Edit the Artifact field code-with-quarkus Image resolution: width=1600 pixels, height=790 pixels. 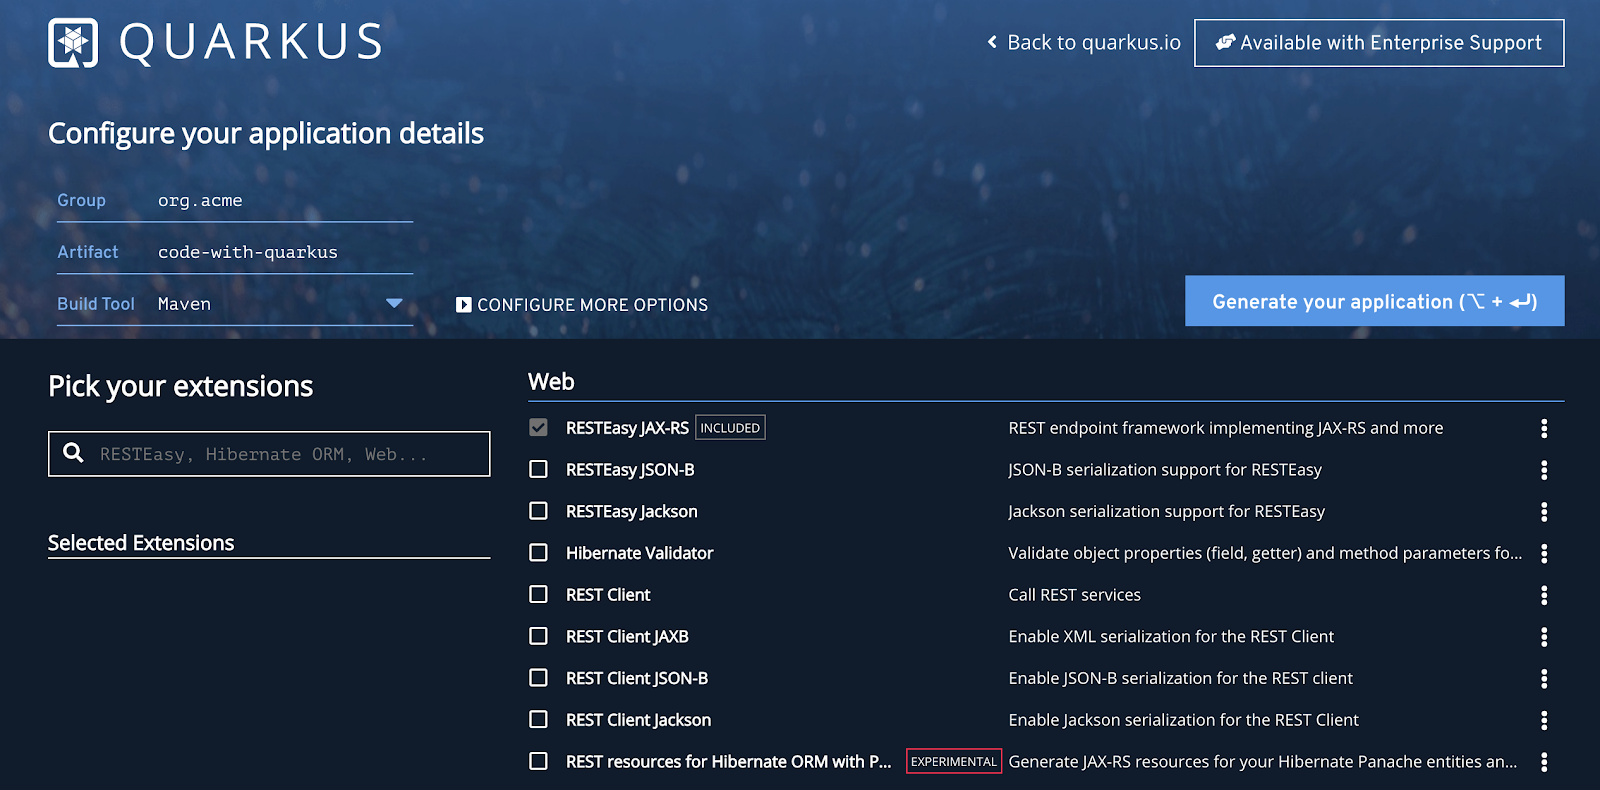tap(284, 253)
